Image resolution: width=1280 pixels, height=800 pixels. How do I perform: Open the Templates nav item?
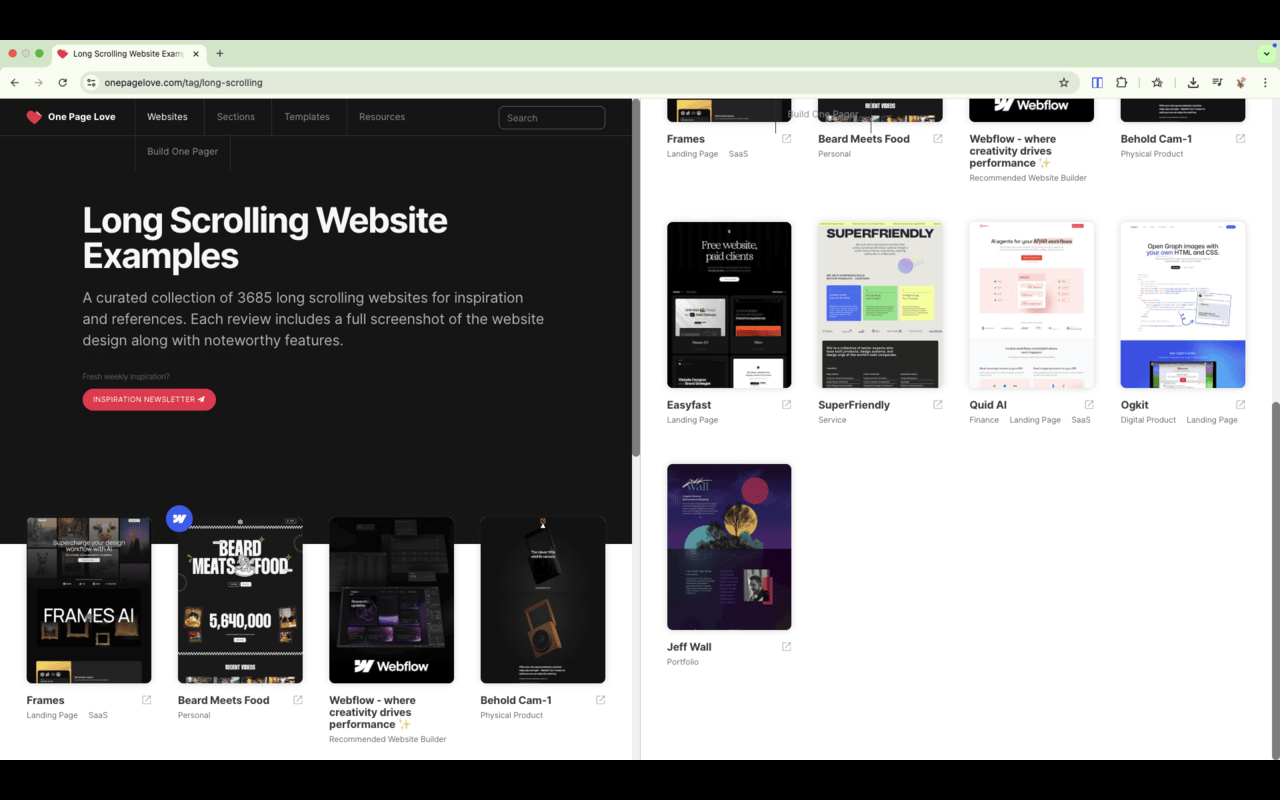307,117
